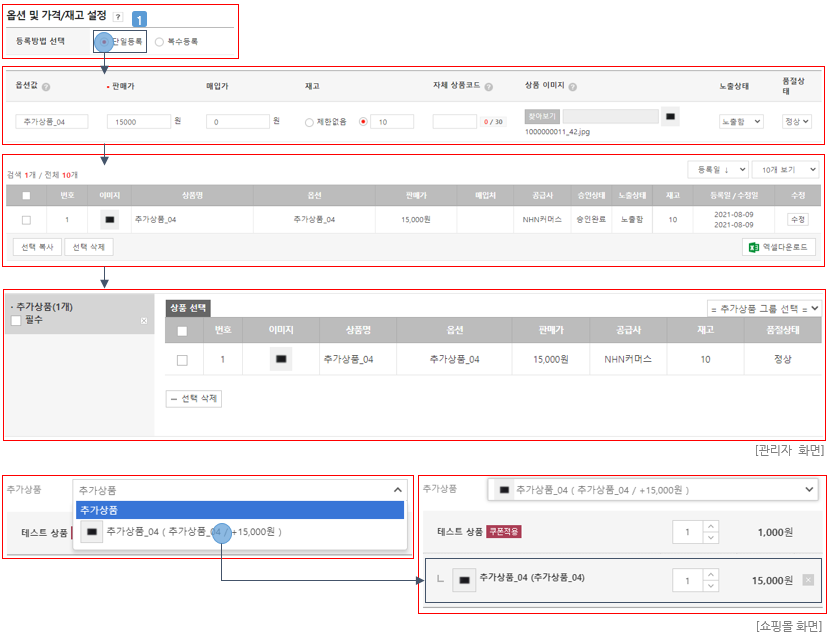Focus the 옵션값 field containing 추가상품_04
This screenshot has height=639, width=838.
pos(52,122)
